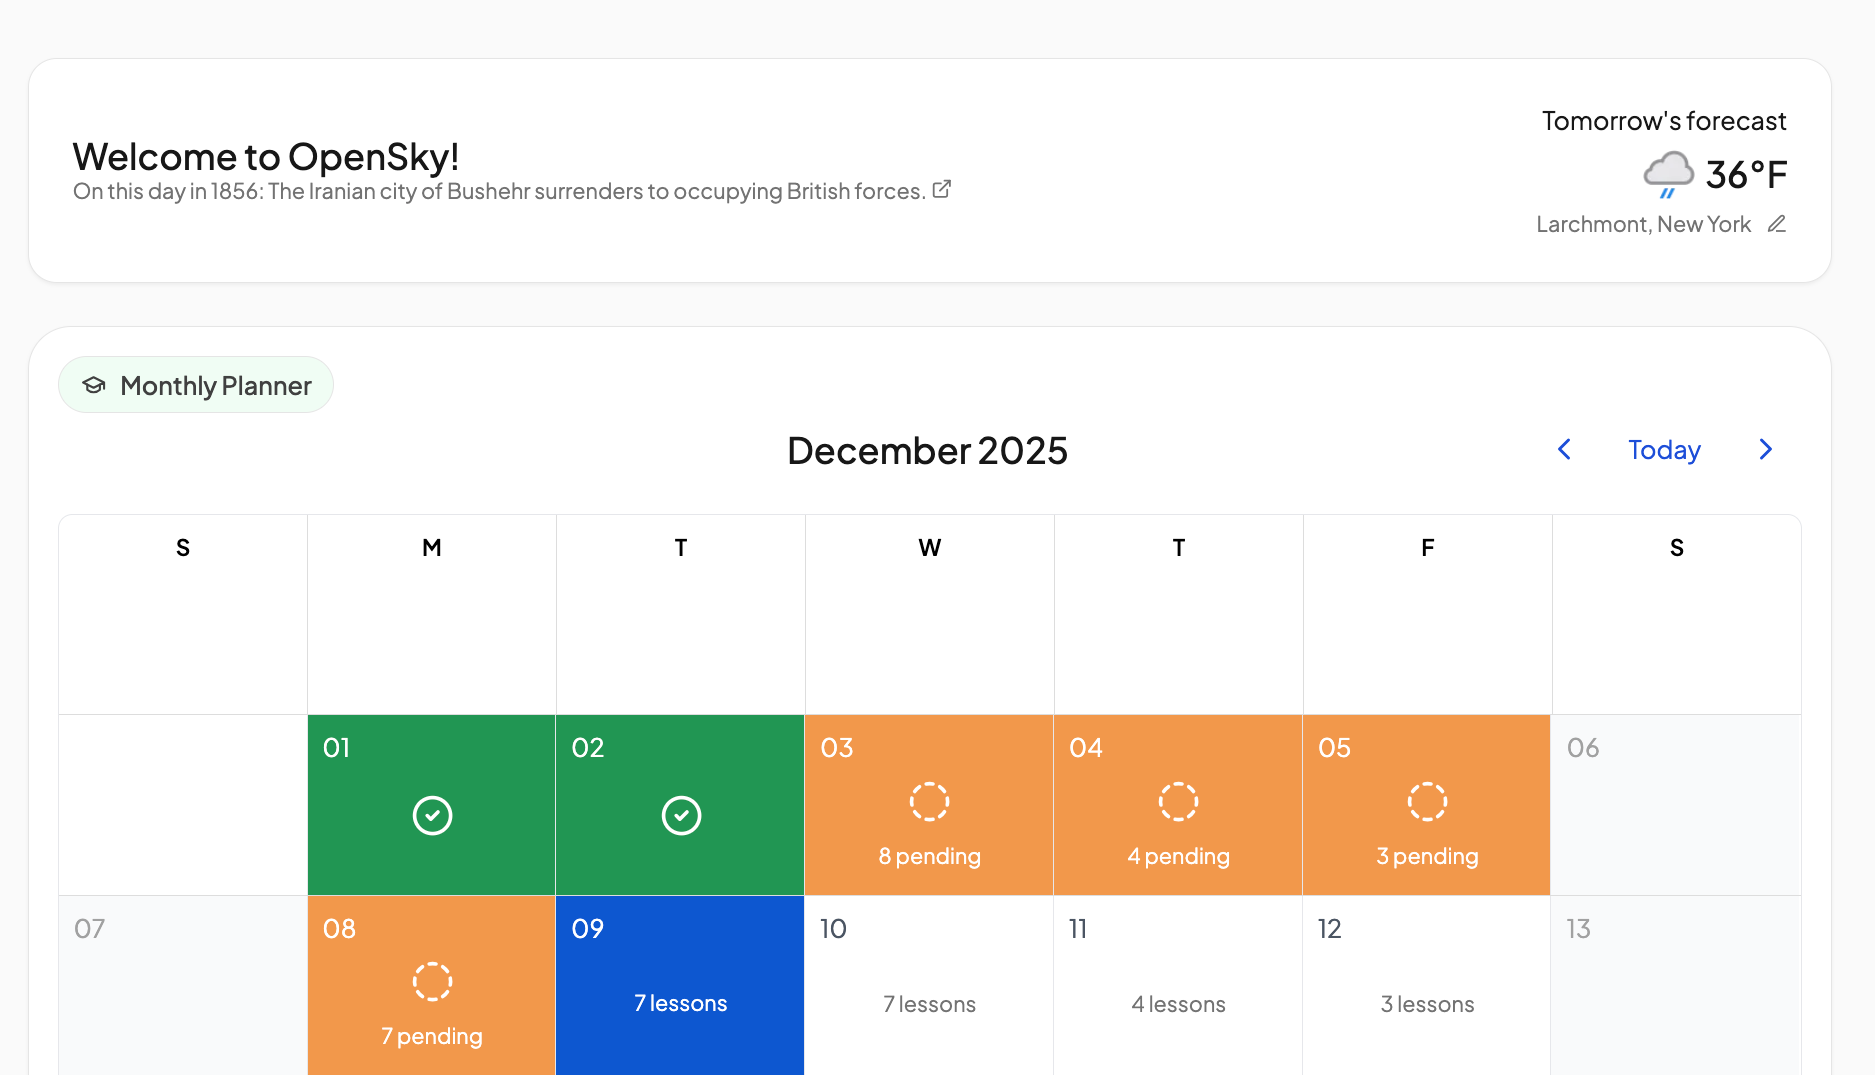Click the '8 pending' label on December 03
Viewport: 1875px width, 1075px height.
point(929,856)
